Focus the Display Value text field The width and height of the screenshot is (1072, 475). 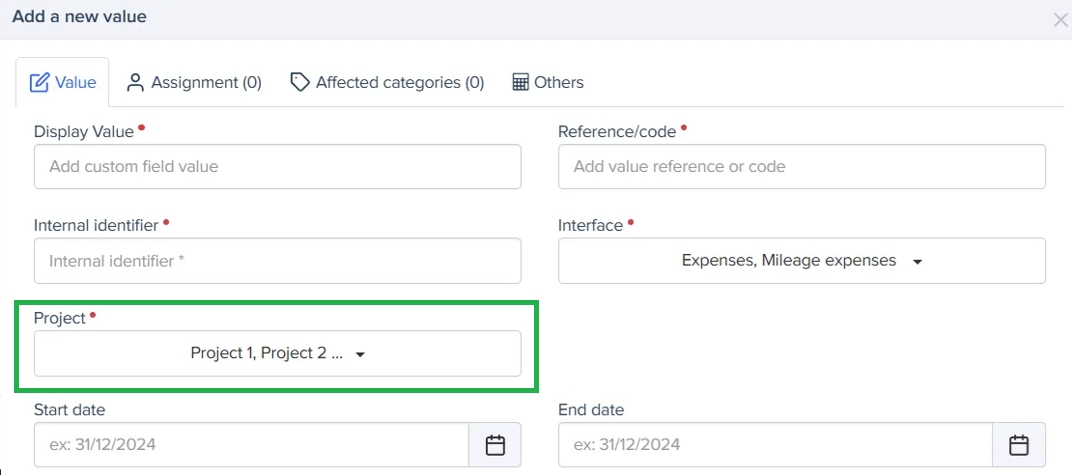[277, 167]
